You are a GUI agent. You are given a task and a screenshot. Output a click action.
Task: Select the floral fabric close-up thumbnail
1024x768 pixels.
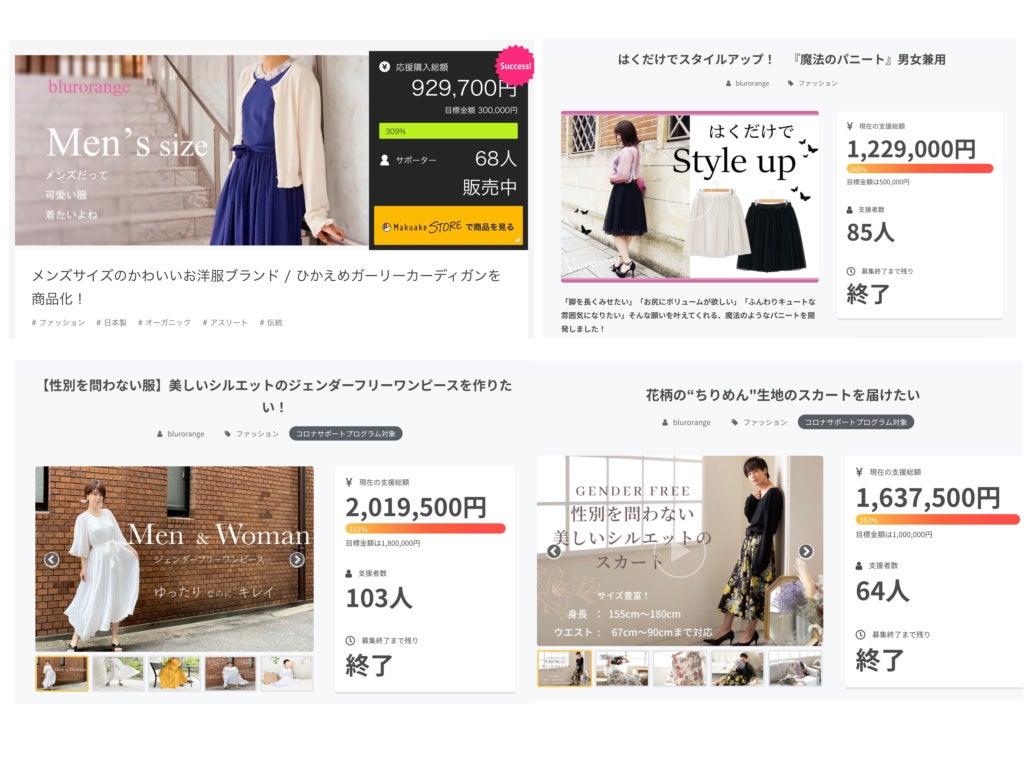pyautogui.click(x=679, y=668)
